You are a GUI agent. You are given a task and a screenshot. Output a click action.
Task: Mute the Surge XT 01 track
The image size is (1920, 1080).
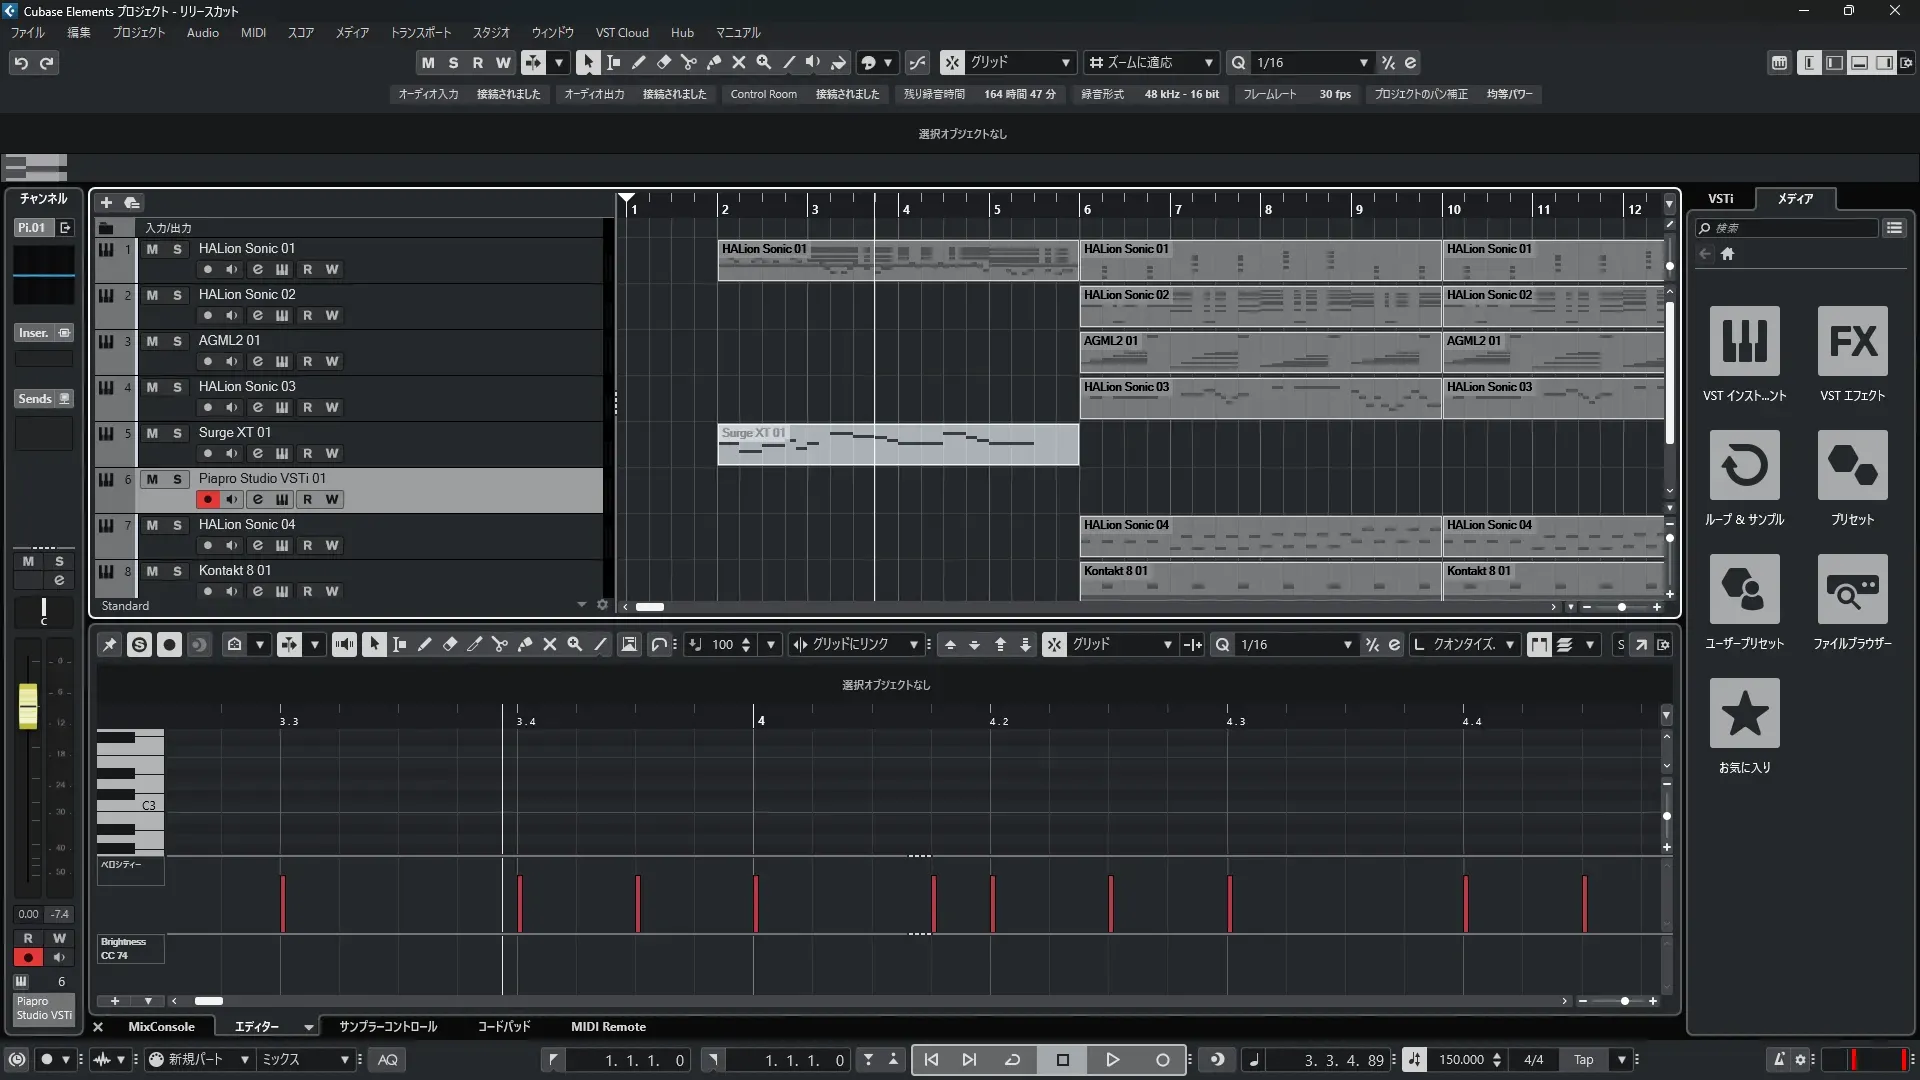click(x=152, y=433)
